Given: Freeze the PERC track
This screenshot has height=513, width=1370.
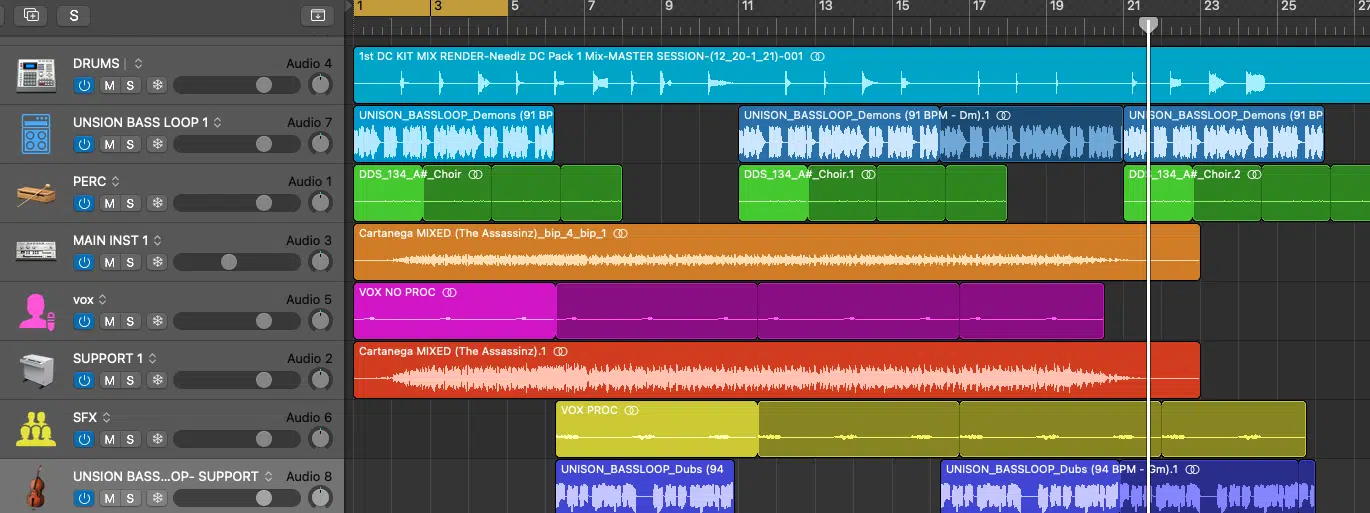Looking at the screenshot, I should pos(157,203).
